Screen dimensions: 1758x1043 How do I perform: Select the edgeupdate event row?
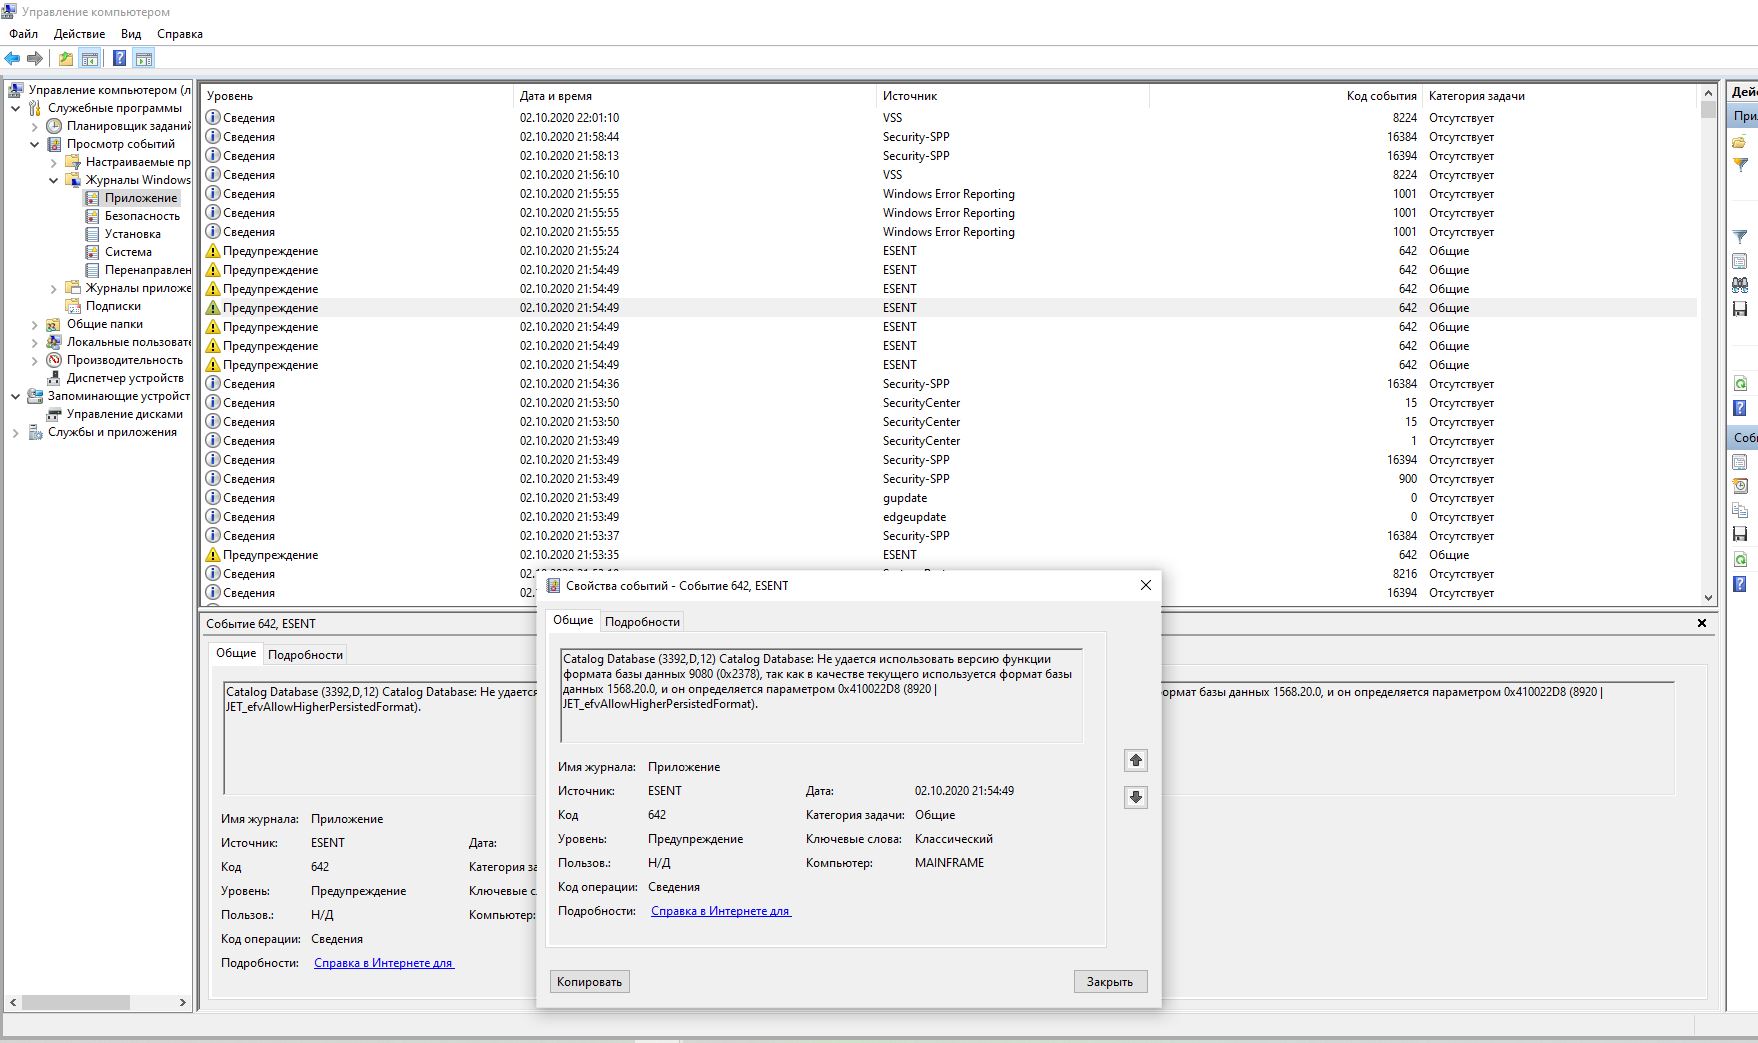click(949, 517)
